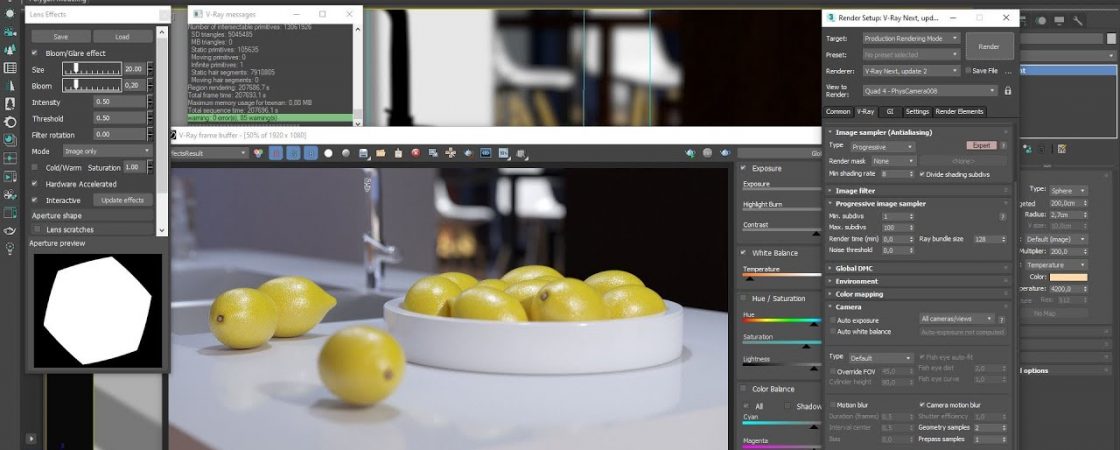Toggle the red channel button in VFB
Screen dimensions: 1120x450
276,153
